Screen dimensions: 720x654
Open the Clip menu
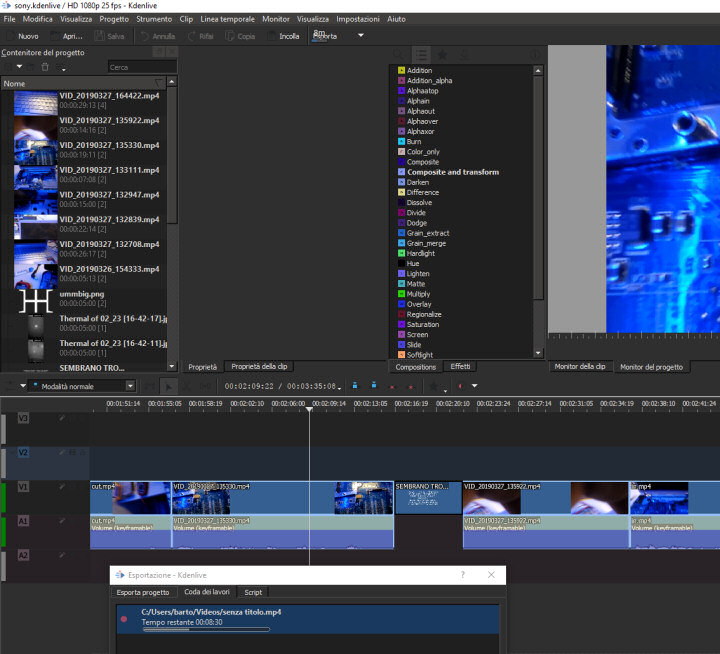click(x=186, y=19)
